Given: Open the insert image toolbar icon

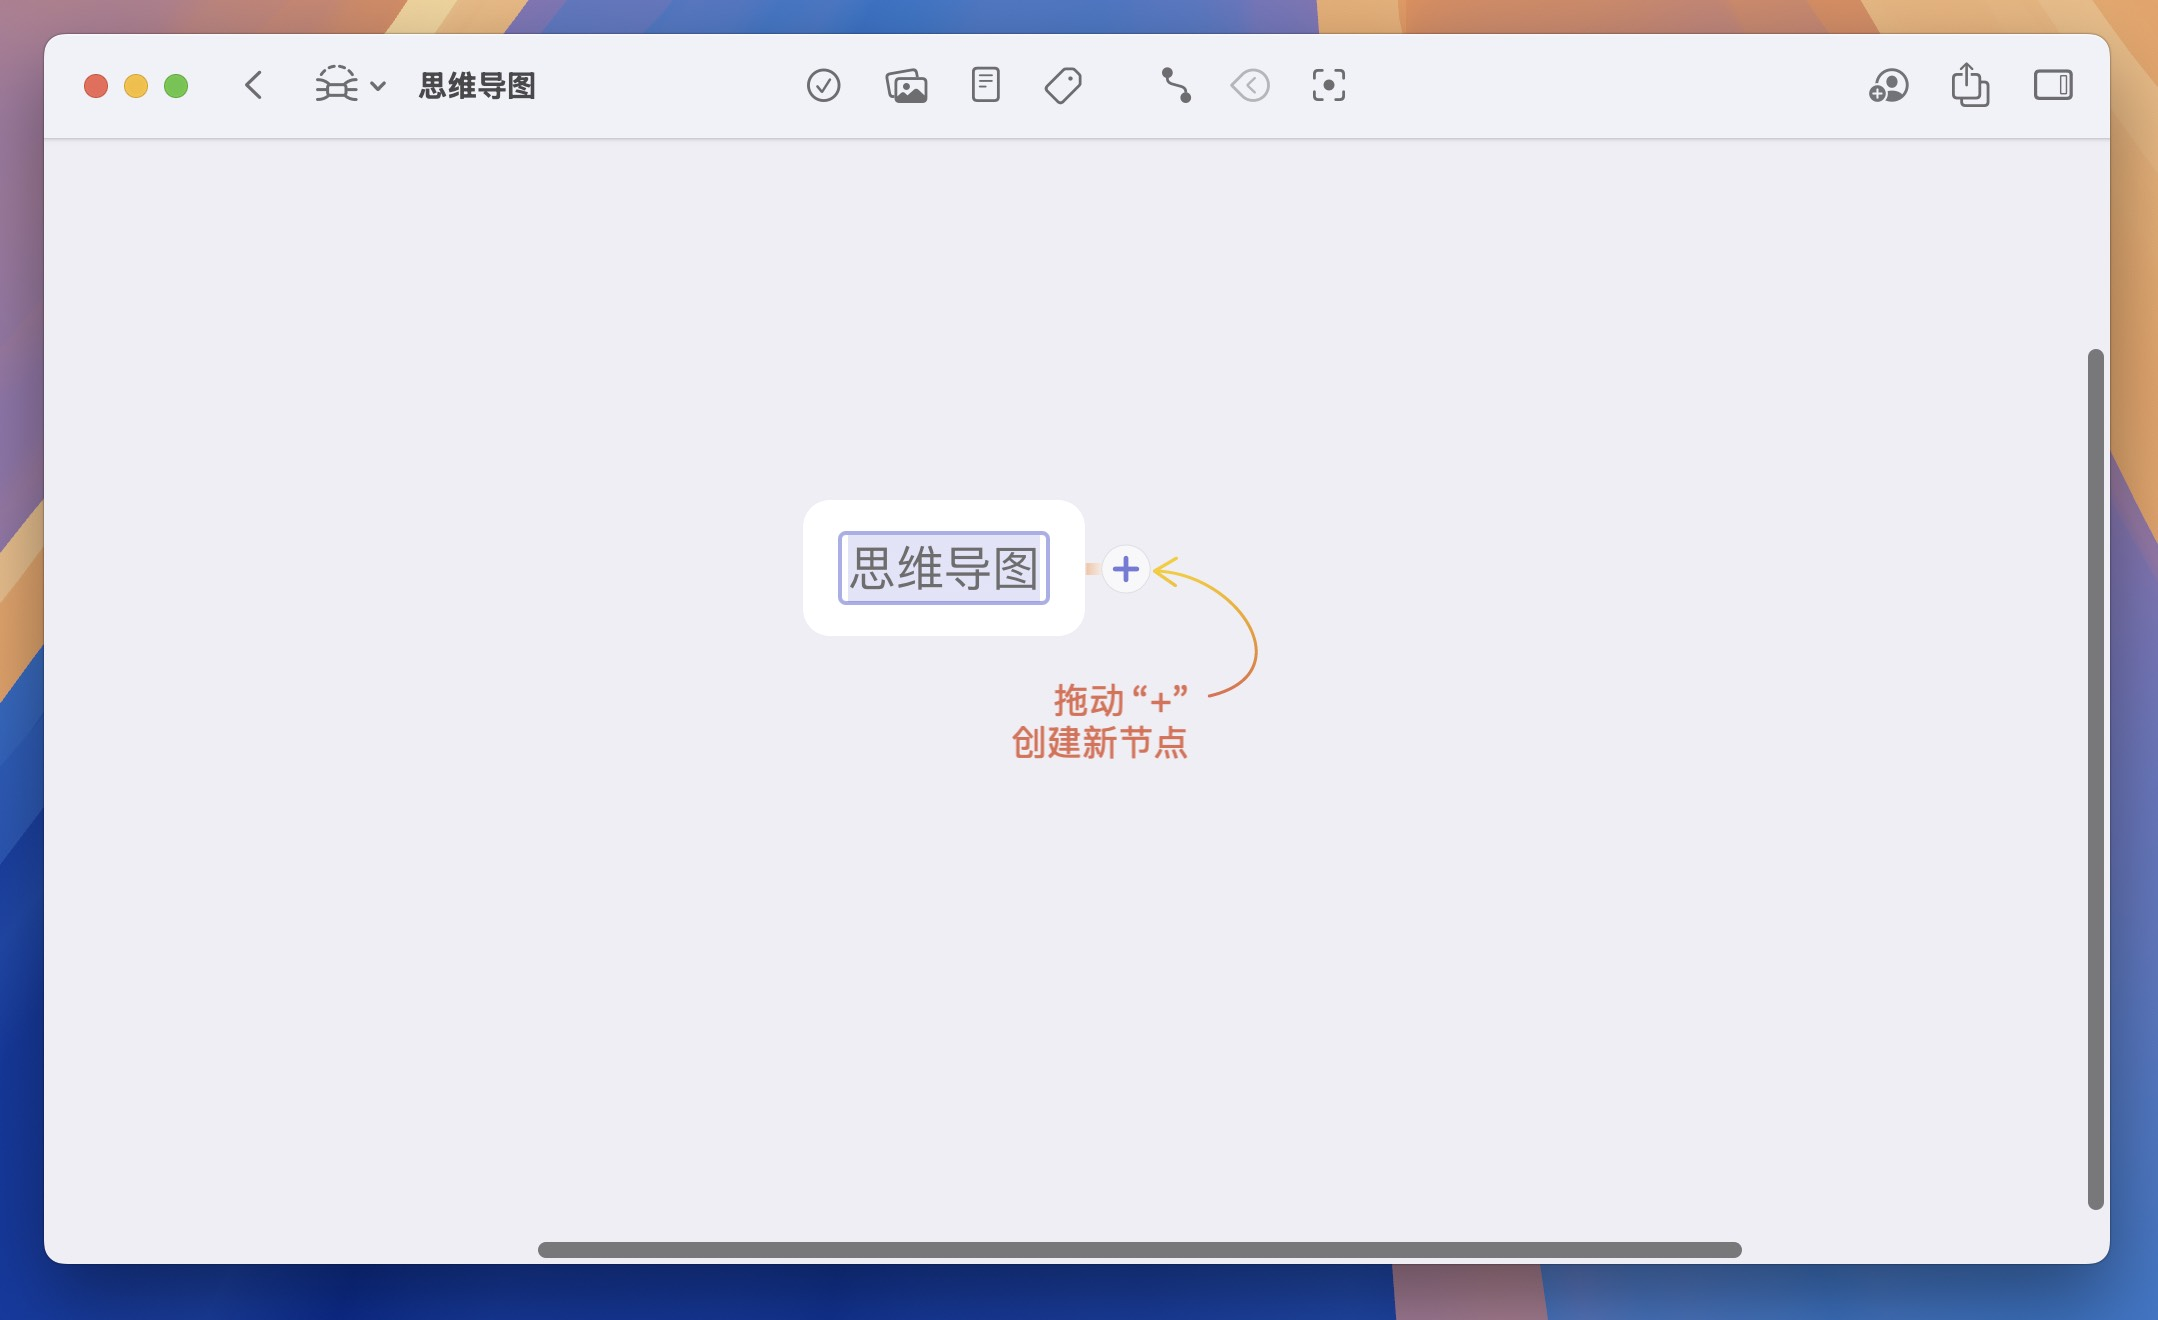Looking at the screenshot, I should 906,86.
